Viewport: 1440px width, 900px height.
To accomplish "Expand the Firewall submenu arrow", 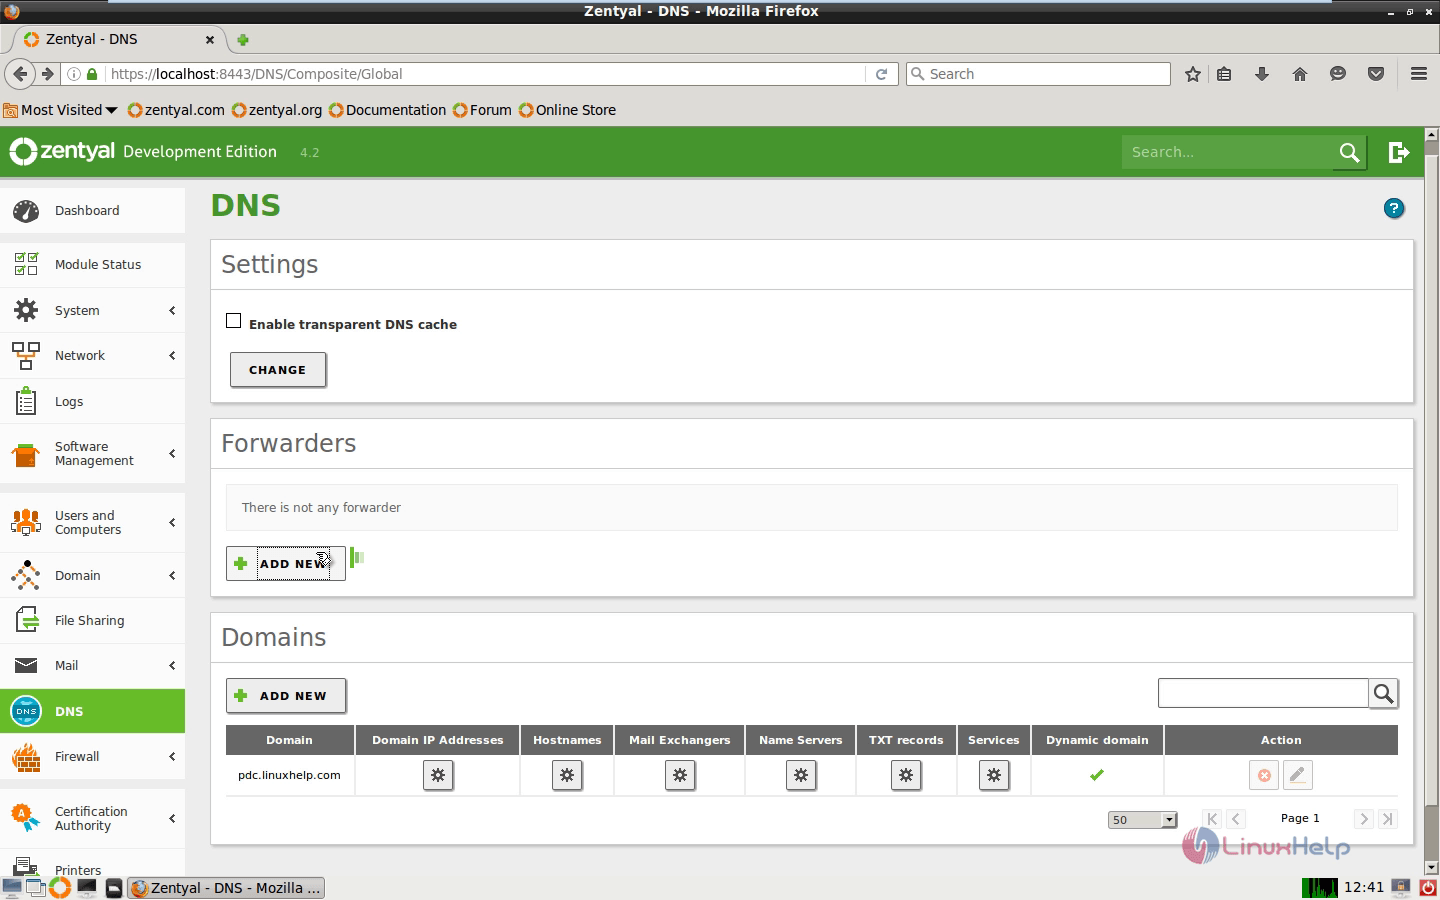I will coord(172,757).
